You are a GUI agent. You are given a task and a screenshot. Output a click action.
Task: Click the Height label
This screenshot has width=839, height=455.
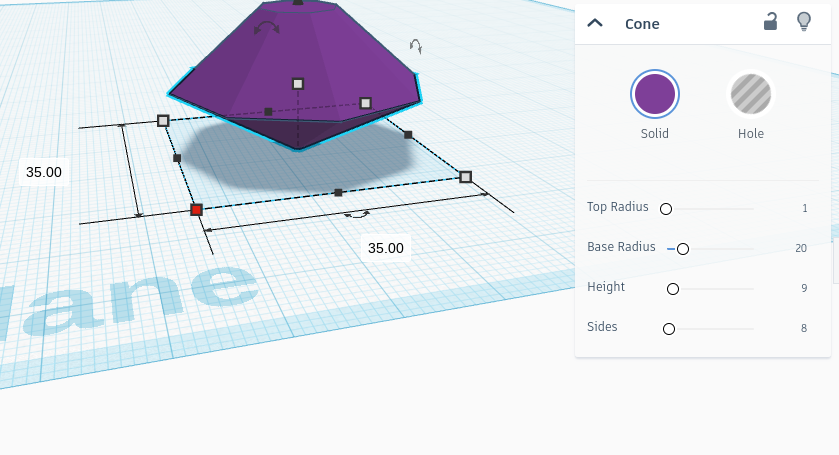click(x=606, y=287)
